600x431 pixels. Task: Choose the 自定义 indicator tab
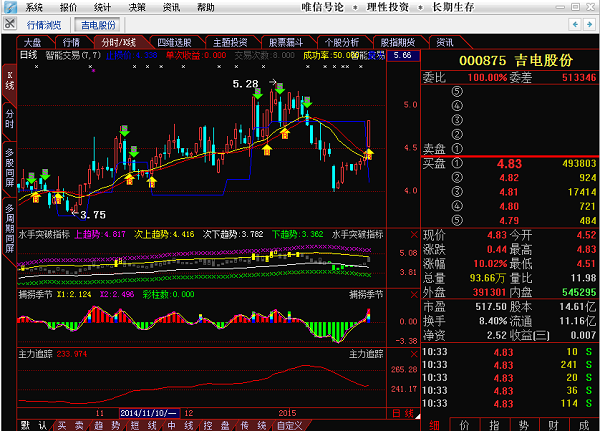click(x=289, y=425)
